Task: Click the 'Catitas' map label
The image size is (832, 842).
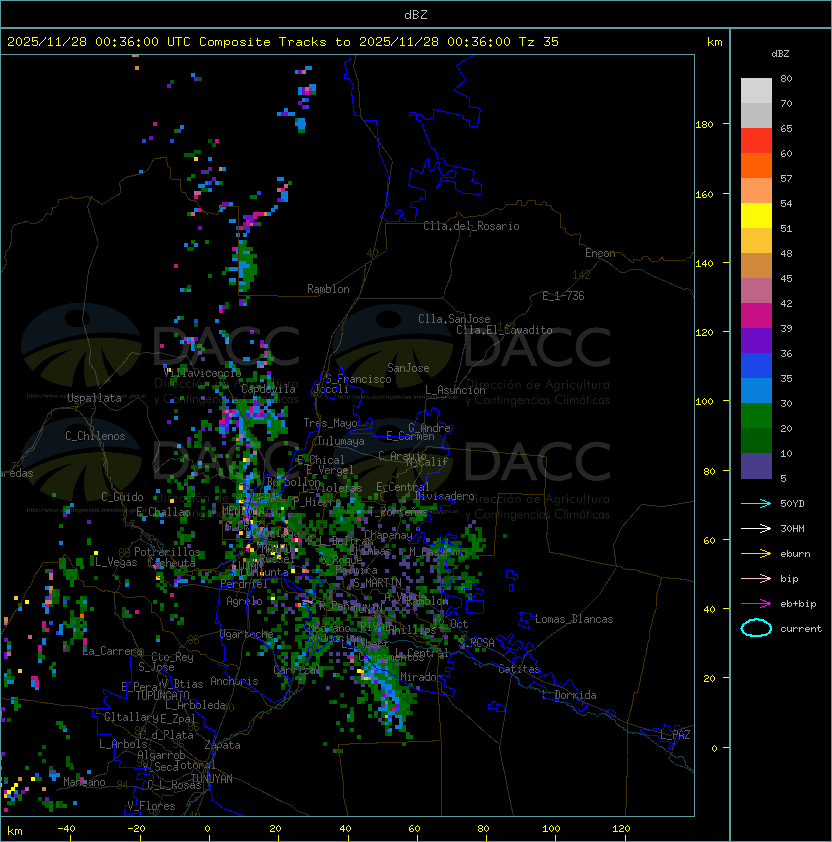Action: pos(519,669)
